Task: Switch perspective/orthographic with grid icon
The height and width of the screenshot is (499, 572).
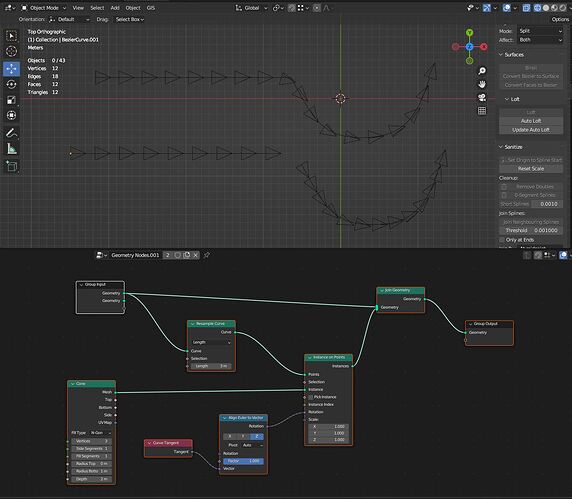Action: 482,111
